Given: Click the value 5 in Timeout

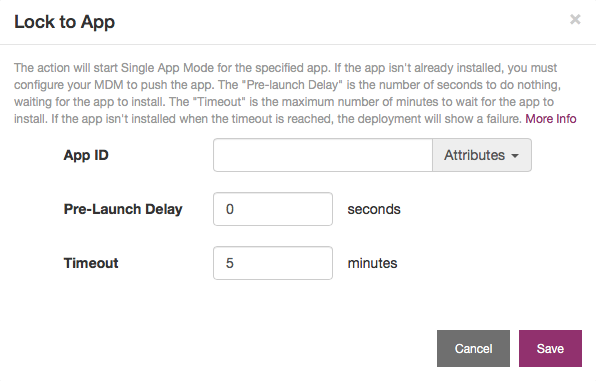Looking at the screenshot, I should [230, 263].
